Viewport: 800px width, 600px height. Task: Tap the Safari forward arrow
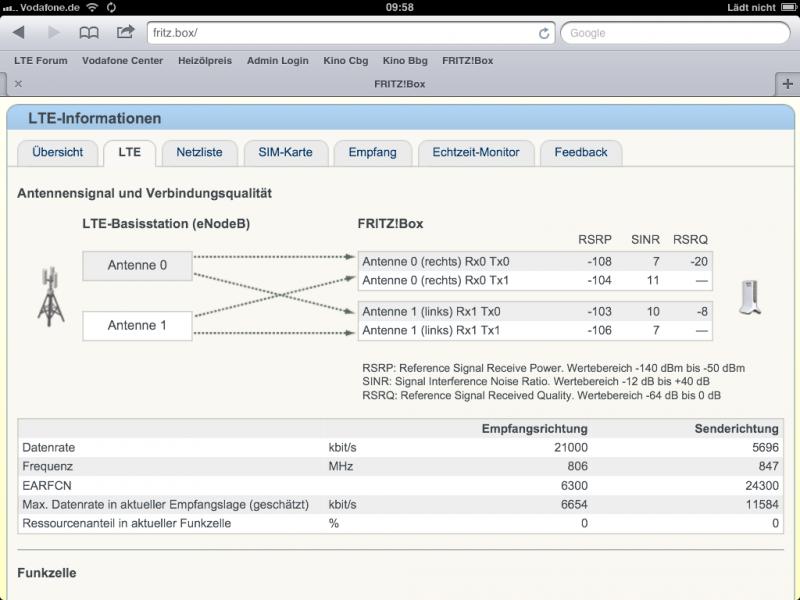click(x=53, y=33)
